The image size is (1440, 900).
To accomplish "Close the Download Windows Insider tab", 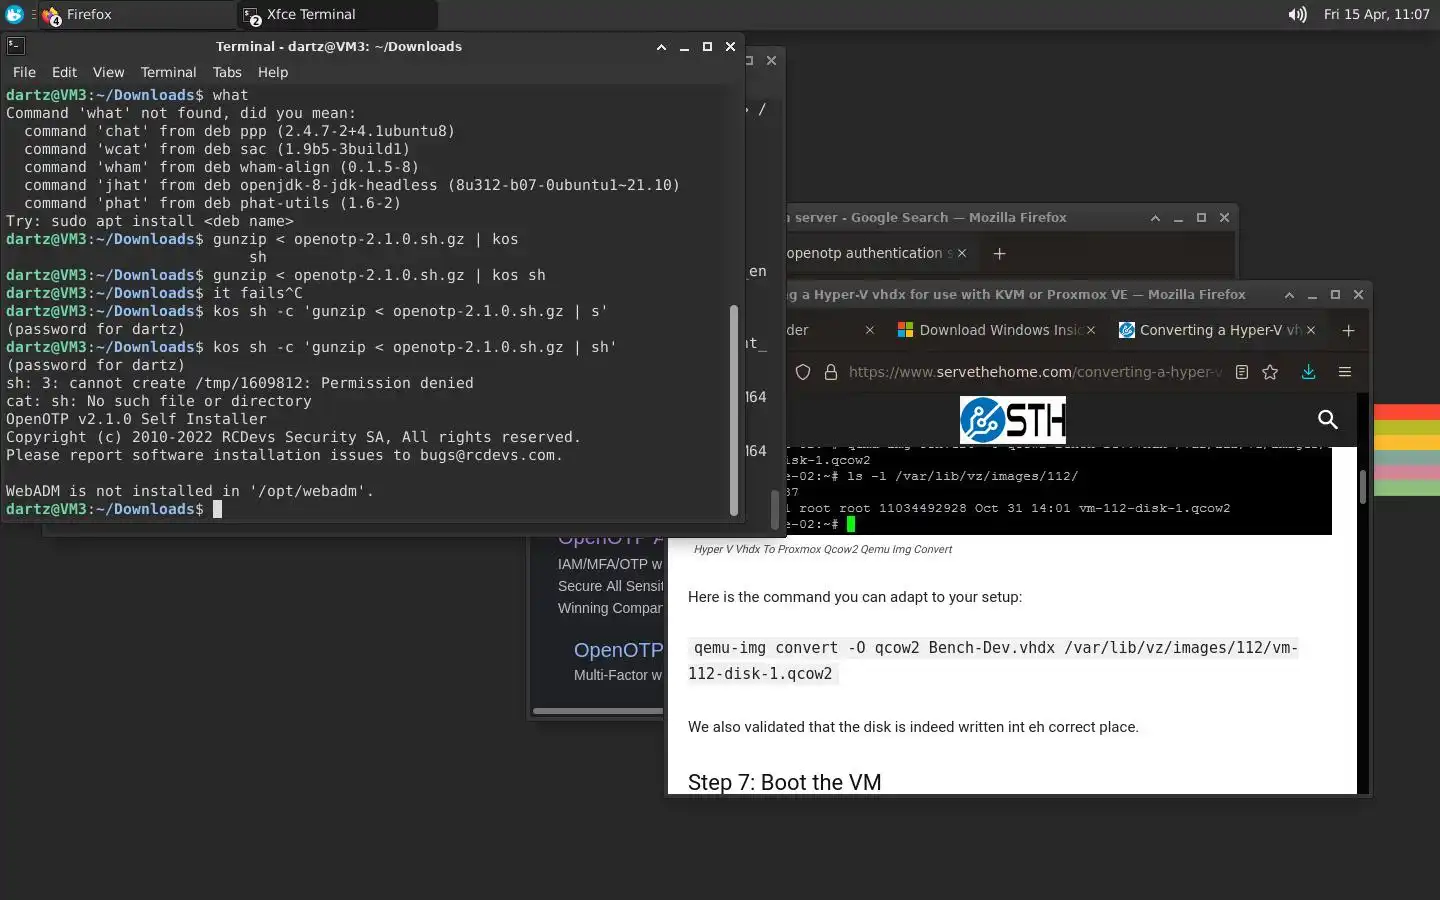I will (1091, 330).
